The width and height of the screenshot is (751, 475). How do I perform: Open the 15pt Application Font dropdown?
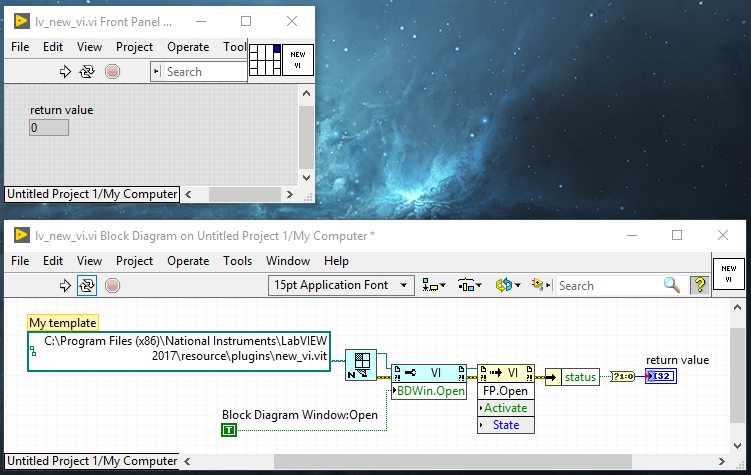pyautogui.click(x=342, y=285)
